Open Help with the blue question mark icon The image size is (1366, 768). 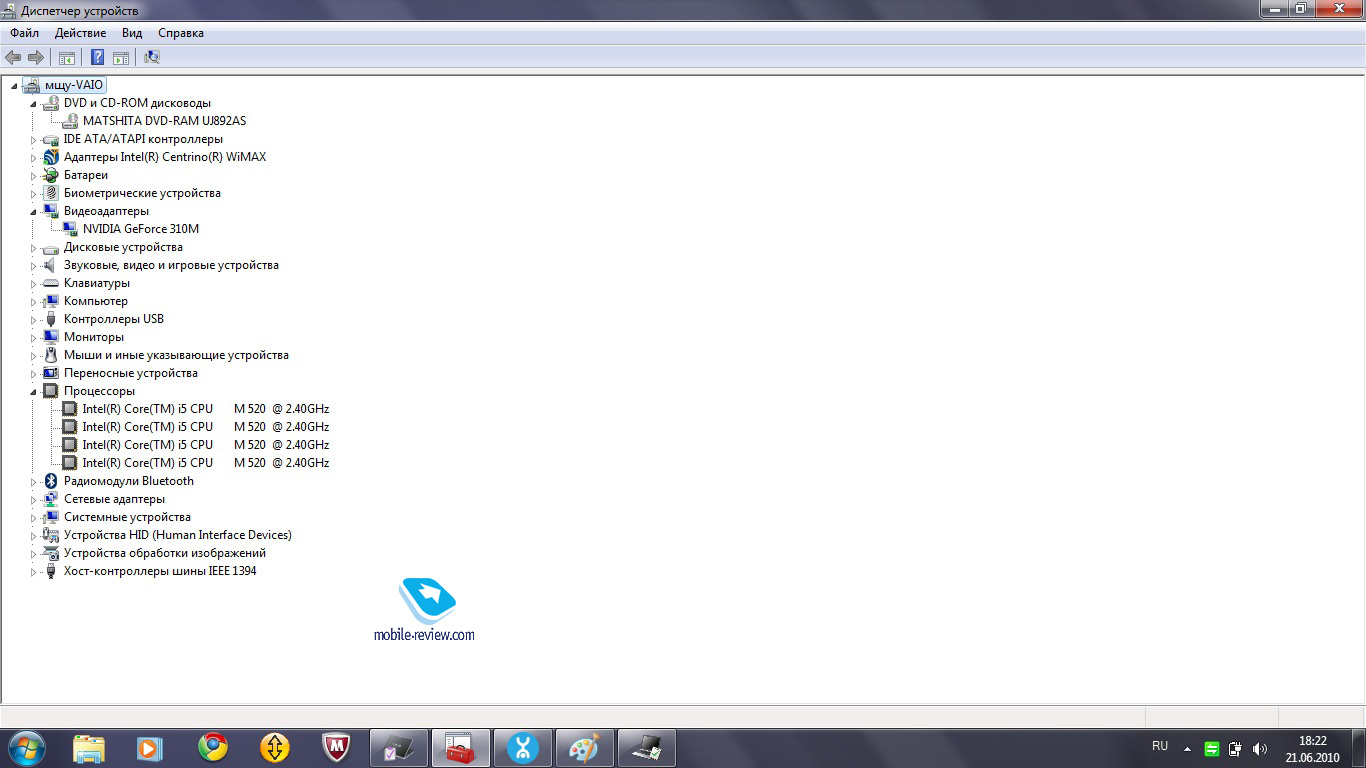tap(98, 57)
